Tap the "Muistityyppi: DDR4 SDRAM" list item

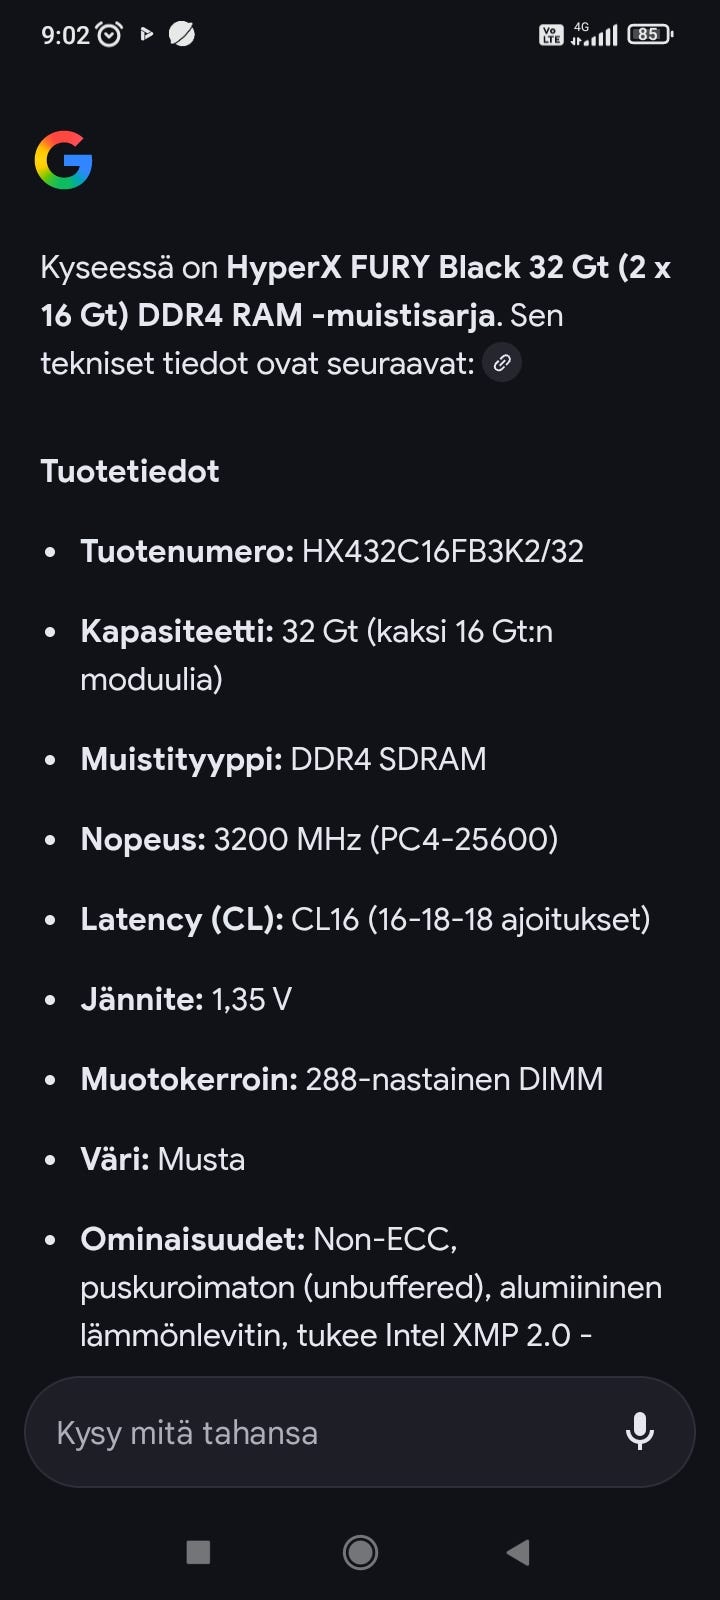click(283, 759)
